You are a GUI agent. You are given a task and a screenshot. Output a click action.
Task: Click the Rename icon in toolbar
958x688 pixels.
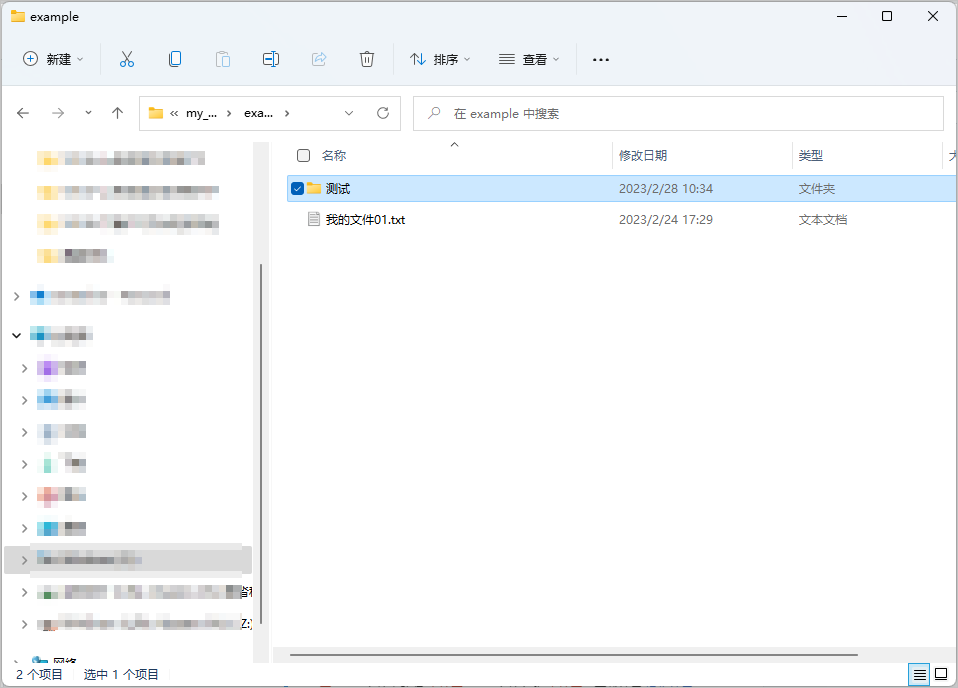pos(270,60)
